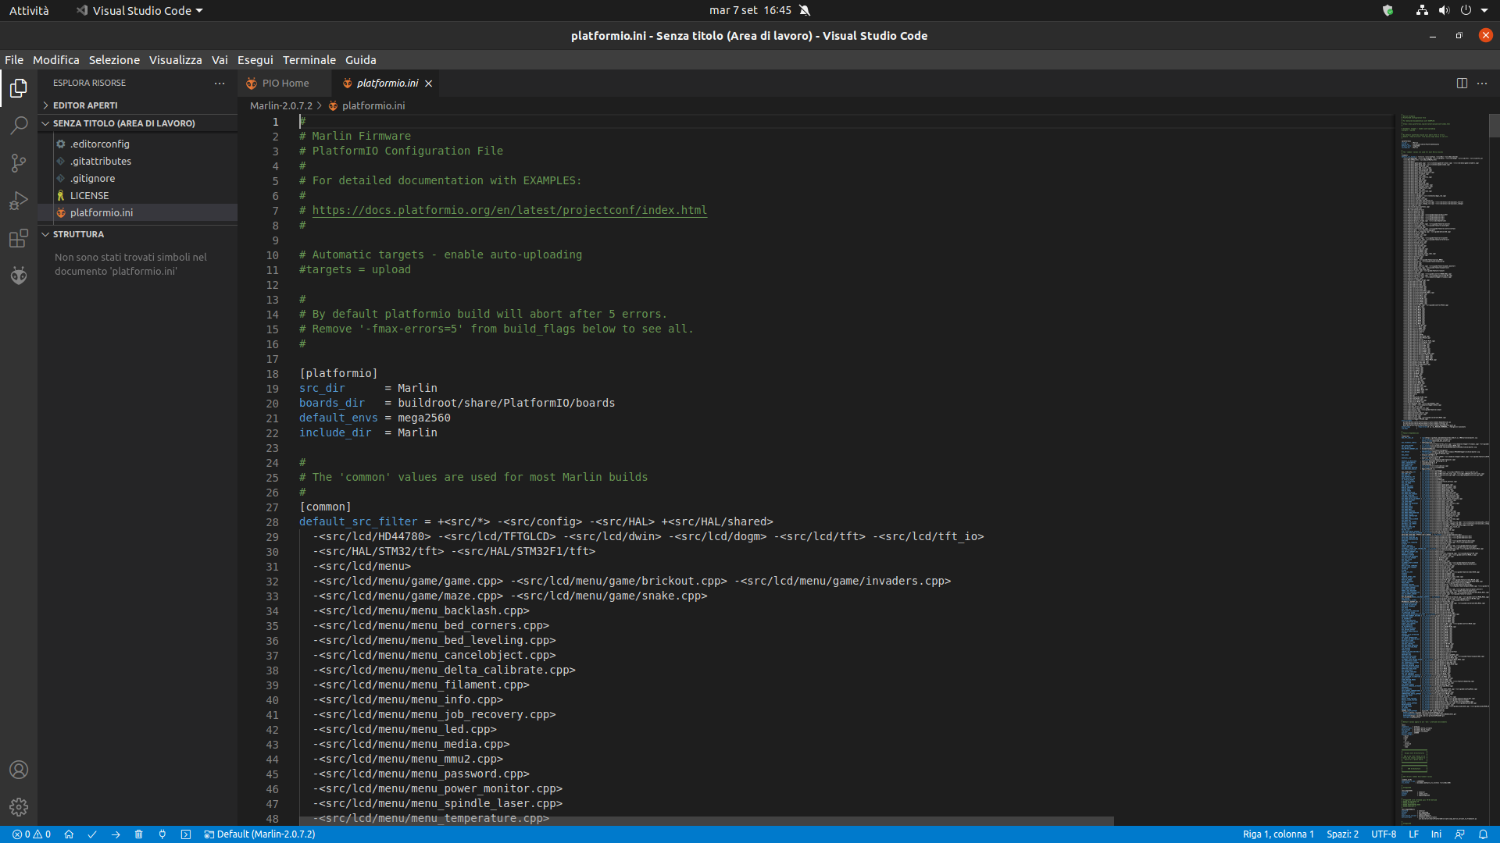Open the Terminale menu
The height and width of the screenshot is (843, 1500).
[309, 60]
